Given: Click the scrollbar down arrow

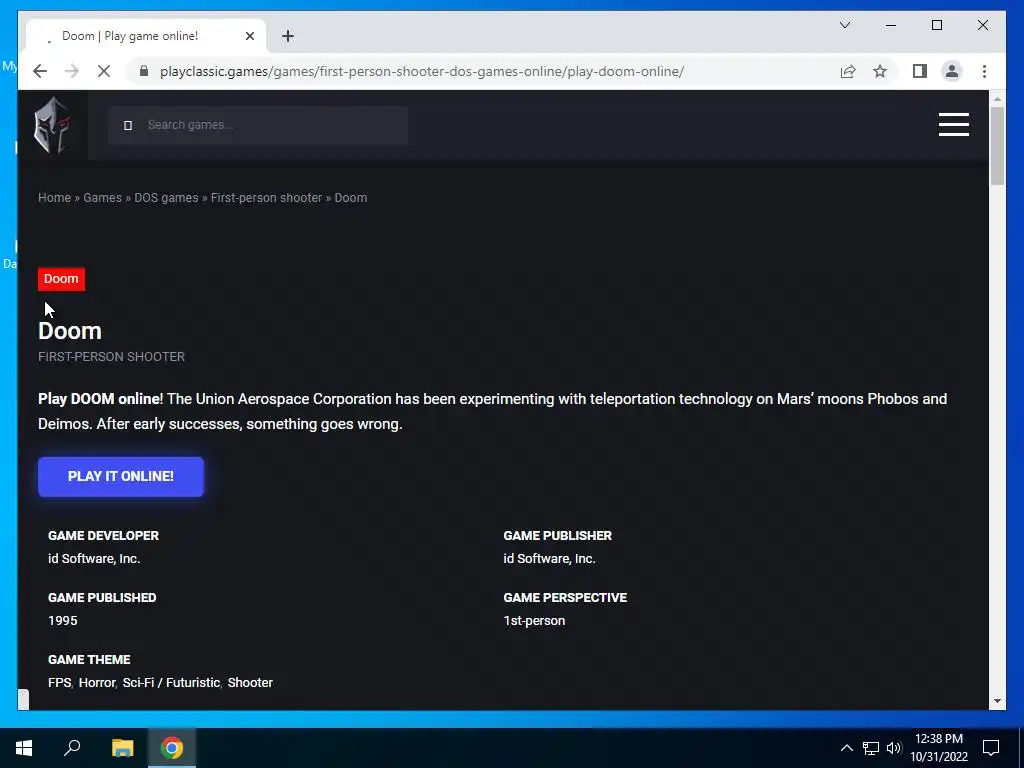Looking at the screenshot, I should [x=997, y=701].
